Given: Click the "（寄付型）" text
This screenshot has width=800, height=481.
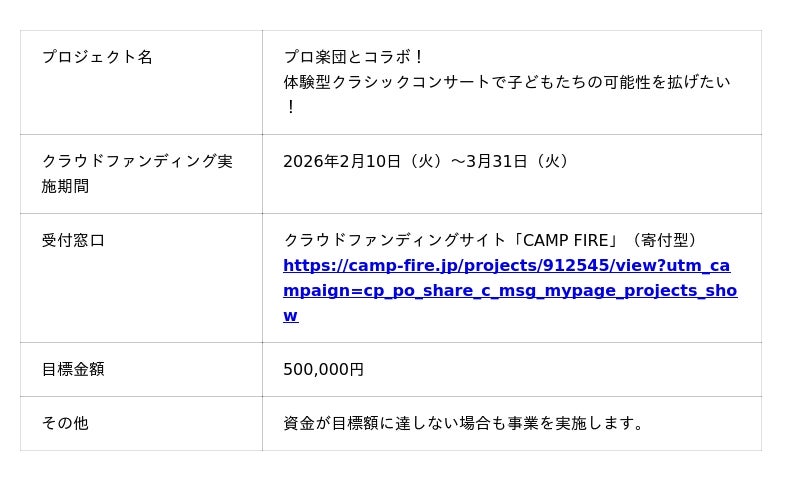Looking at the screenshot, I should click(x=664, y=240).
